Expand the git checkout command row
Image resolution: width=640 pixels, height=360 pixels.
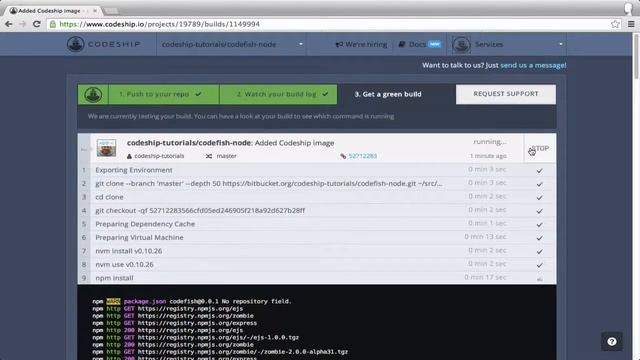tap(317, 210)
